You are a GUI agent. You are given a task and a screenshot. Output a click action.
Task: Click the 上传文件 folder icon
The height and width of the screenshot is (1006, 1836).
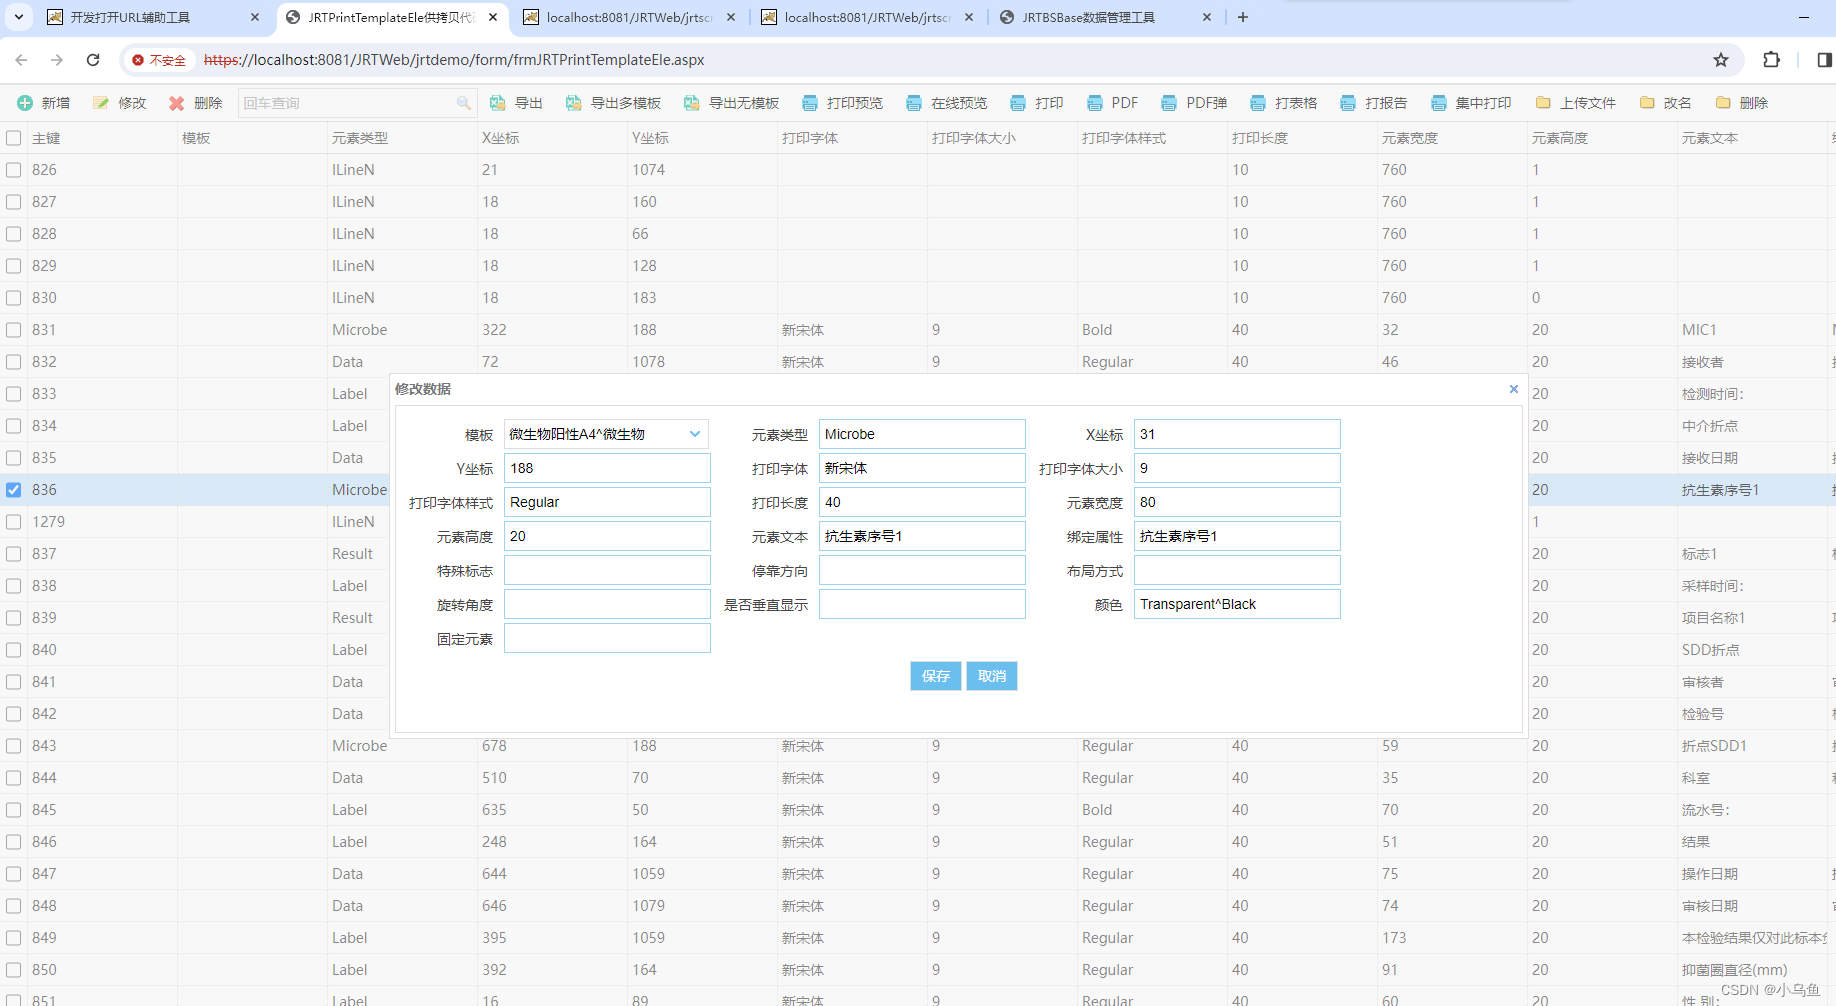pyautogui.click(x=1543, y=103)
